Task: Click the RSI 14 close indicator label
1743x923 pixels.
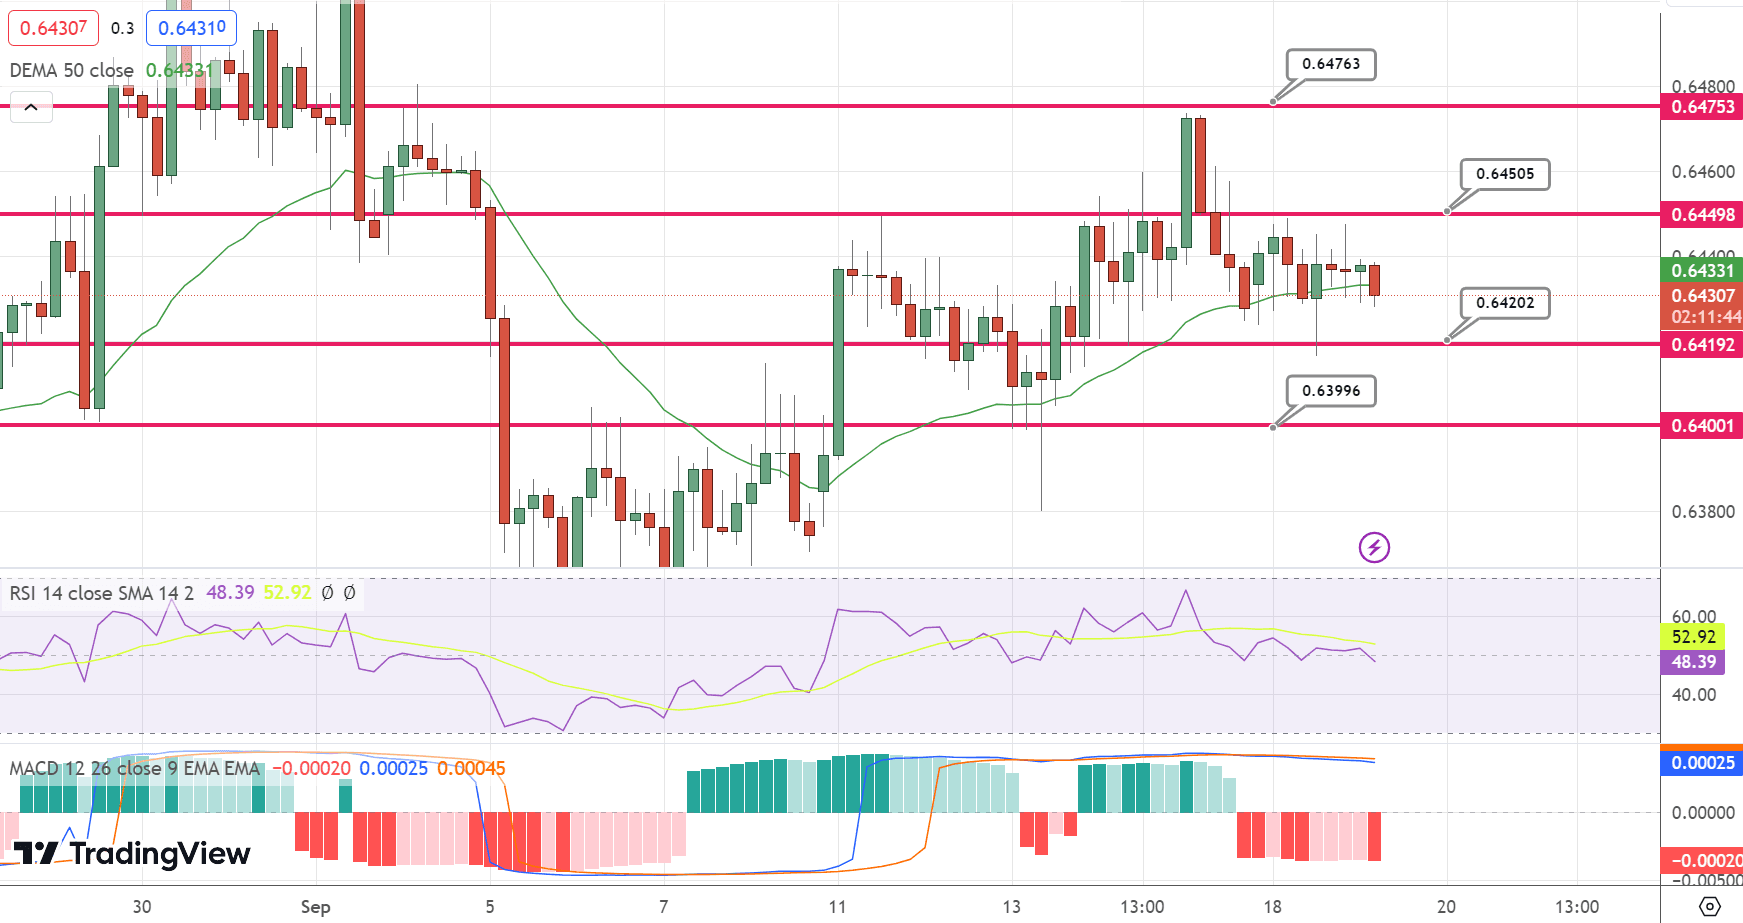Action: pos(102,593)
